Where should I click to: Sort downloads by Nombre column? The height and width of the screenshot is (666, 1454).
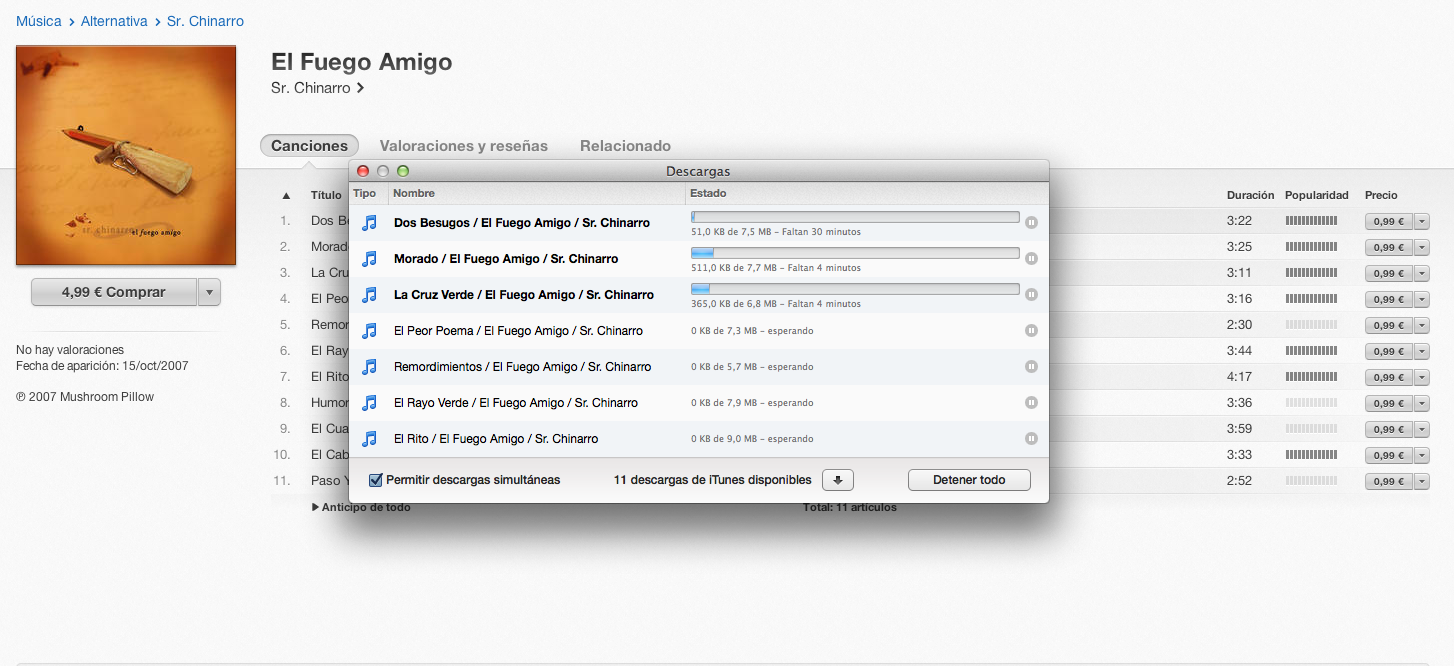coord(537,193)
